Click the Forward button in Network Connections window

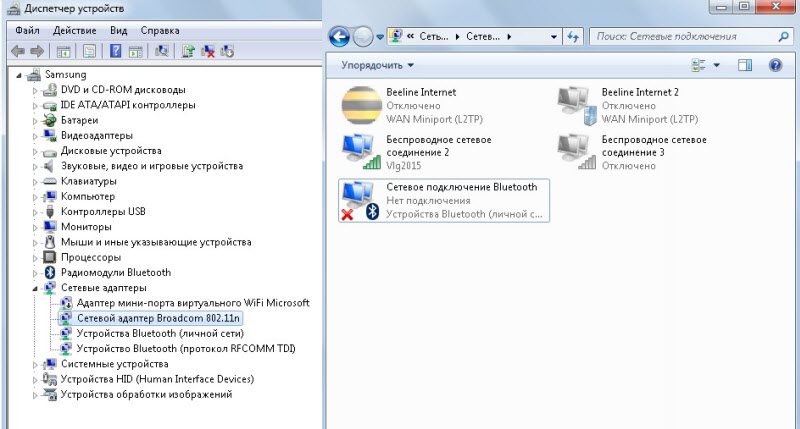(363, 37)
